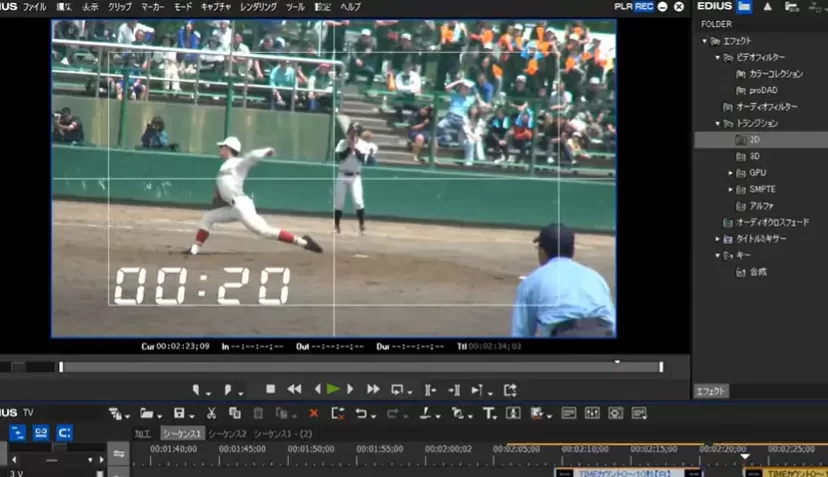Click the Stop playback button
This screenshot has height=477, width=828.
click(x=270, y=389)
